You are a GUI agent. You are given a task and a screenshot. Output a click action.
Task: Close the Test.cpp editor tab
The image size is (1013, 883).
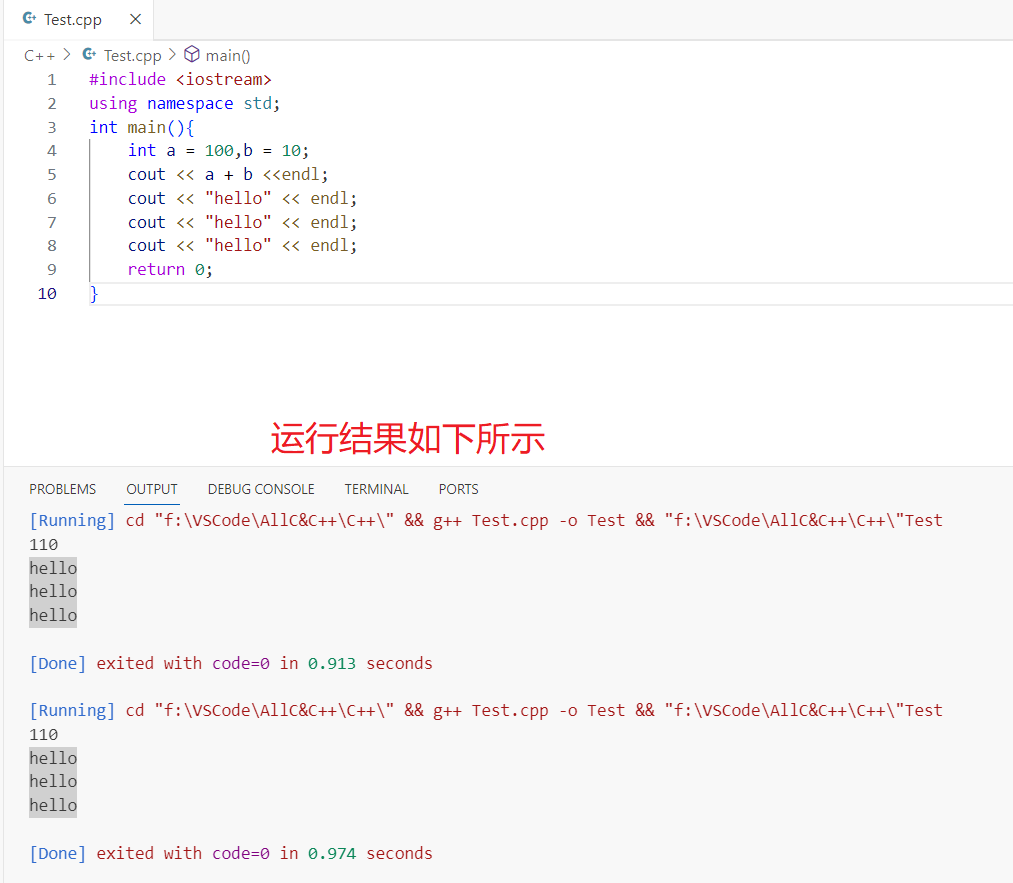click(135, 20)
